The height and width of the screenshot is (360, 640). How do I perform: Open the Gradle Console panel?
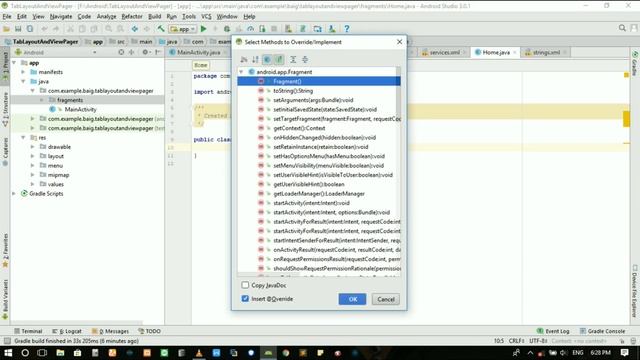[x=602, y=331]
